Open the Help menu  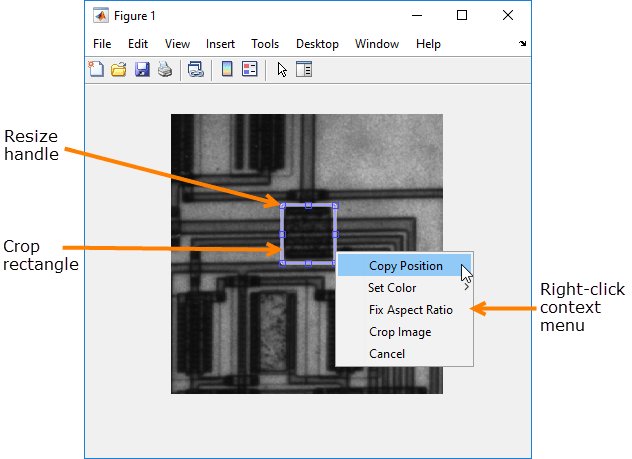[x=428, y=44]
